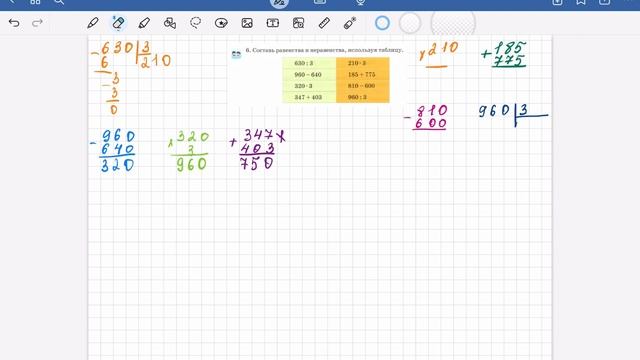This screenshot has height=360, width=640.
Task: Redo the undone action
Action: pos(37,23)
